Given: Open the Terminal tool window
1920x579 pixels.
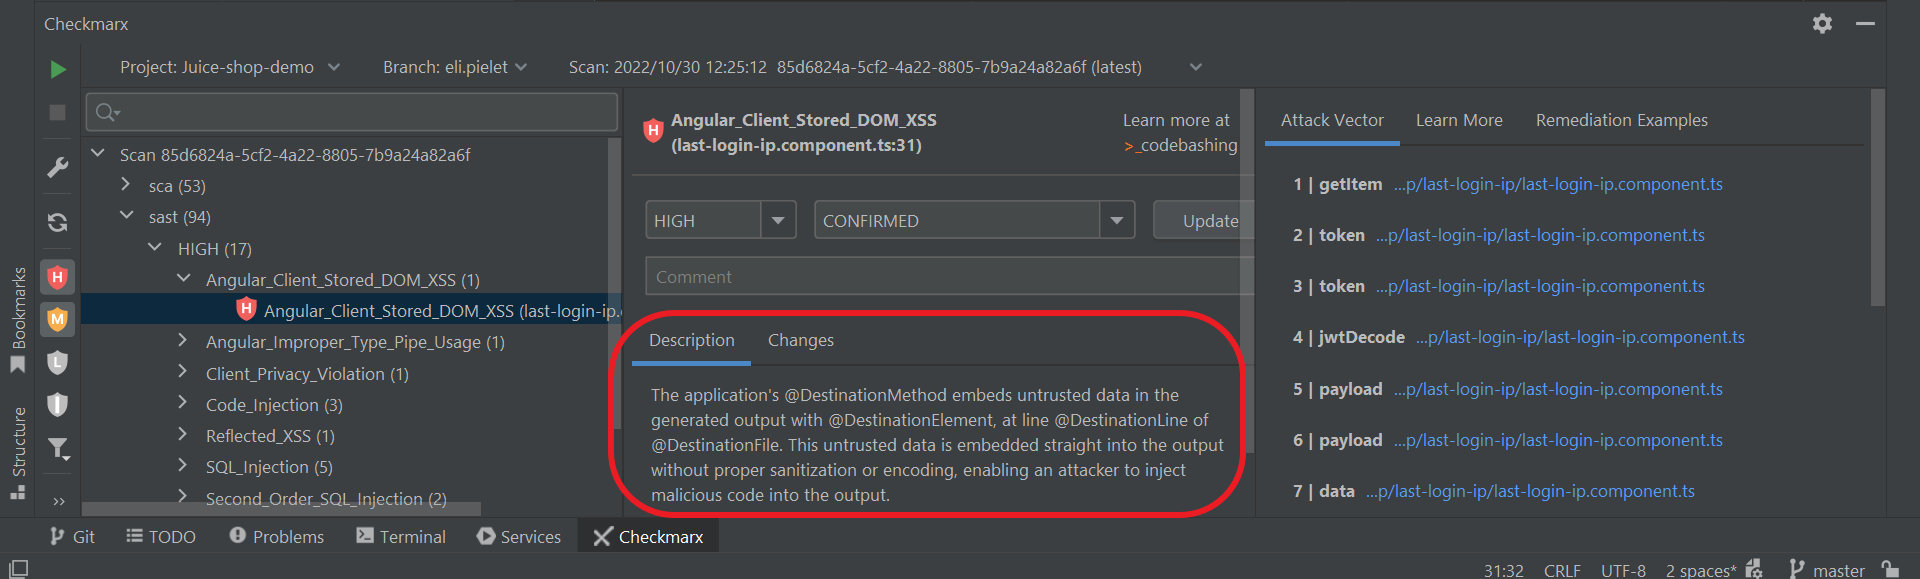Looking at the screenshot, I should point(401,537).
